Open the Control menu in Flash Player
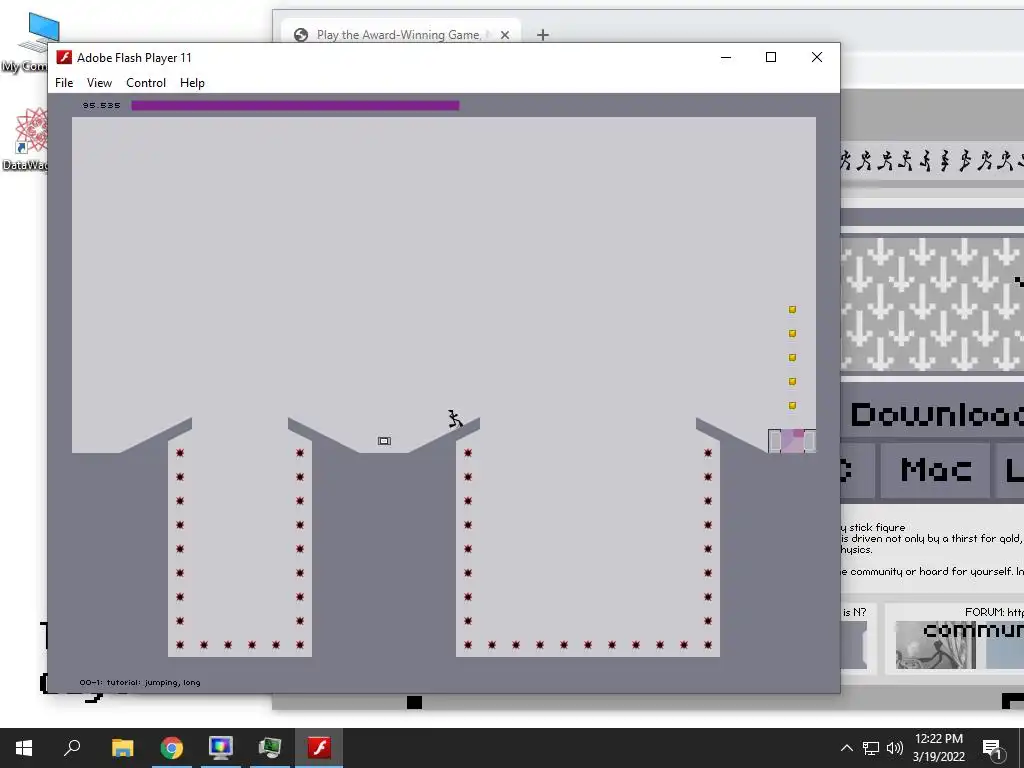This screenshot has height=768, width=1024. (x=146, y=83)
